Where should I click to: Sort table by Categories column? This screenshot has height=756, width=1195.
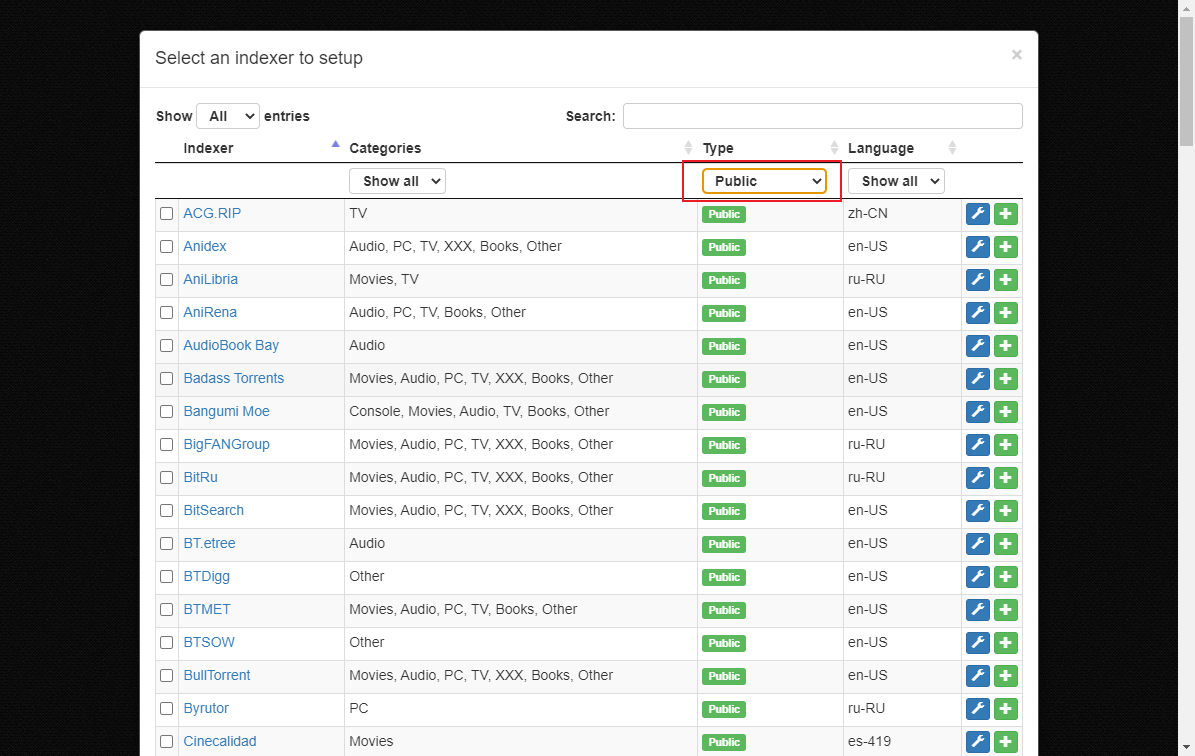coord(385,148)
